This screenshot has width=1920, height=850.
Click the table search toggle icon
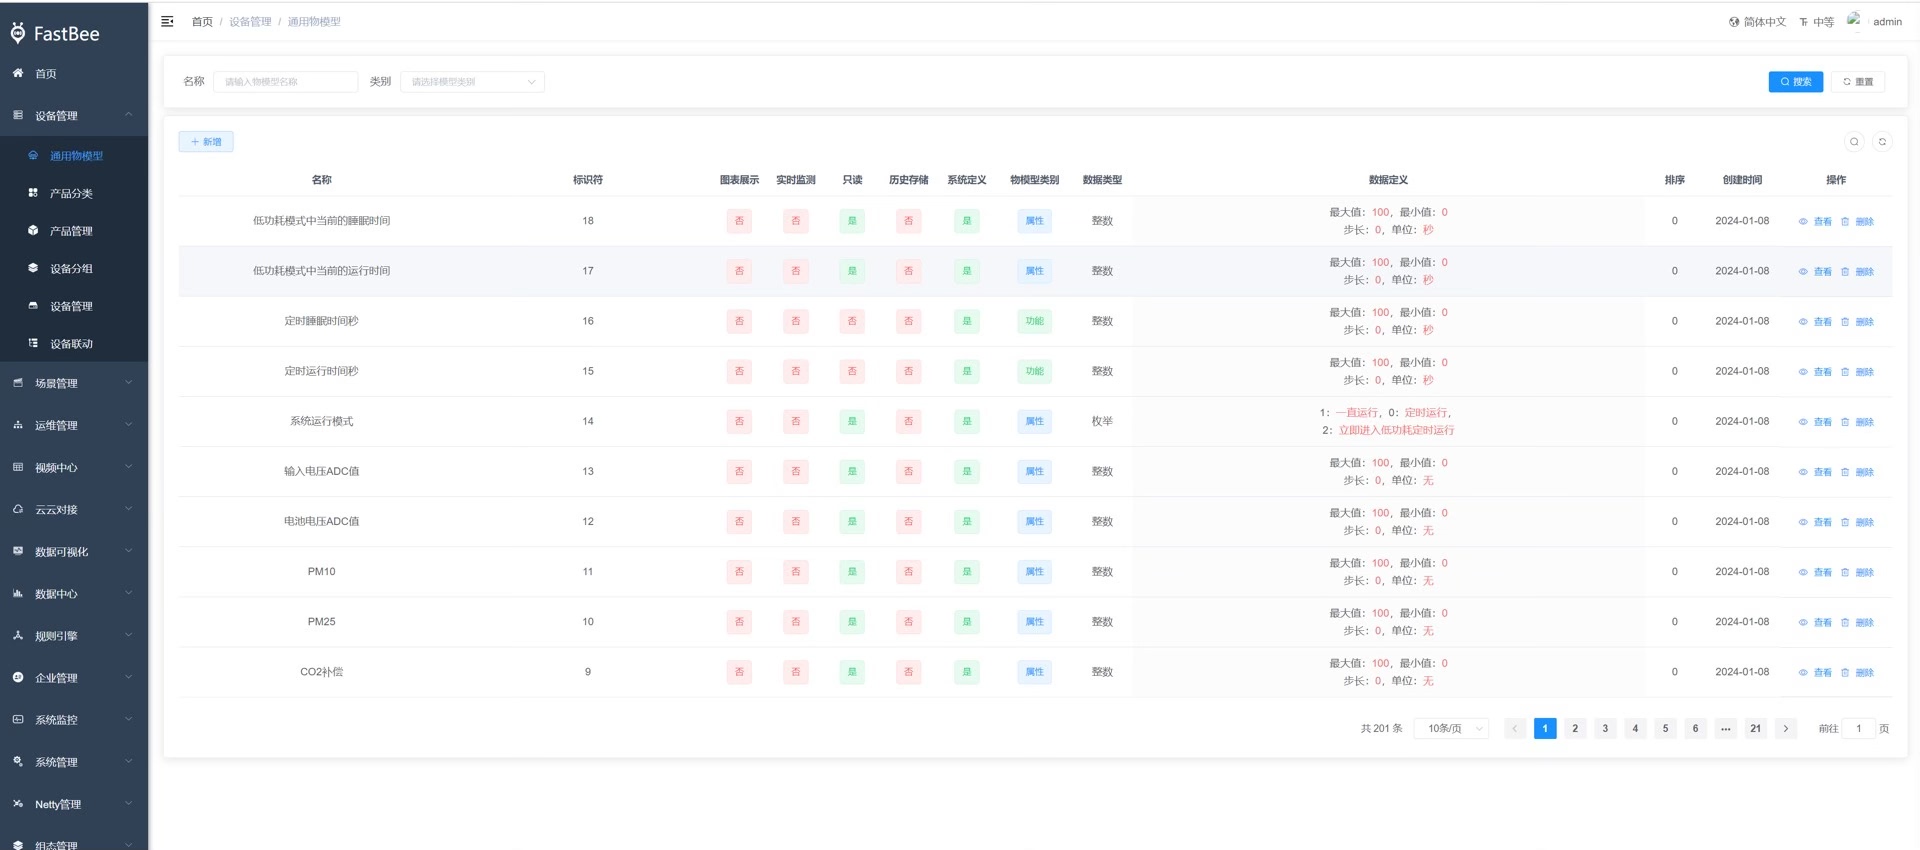[x=1854, y=142]
